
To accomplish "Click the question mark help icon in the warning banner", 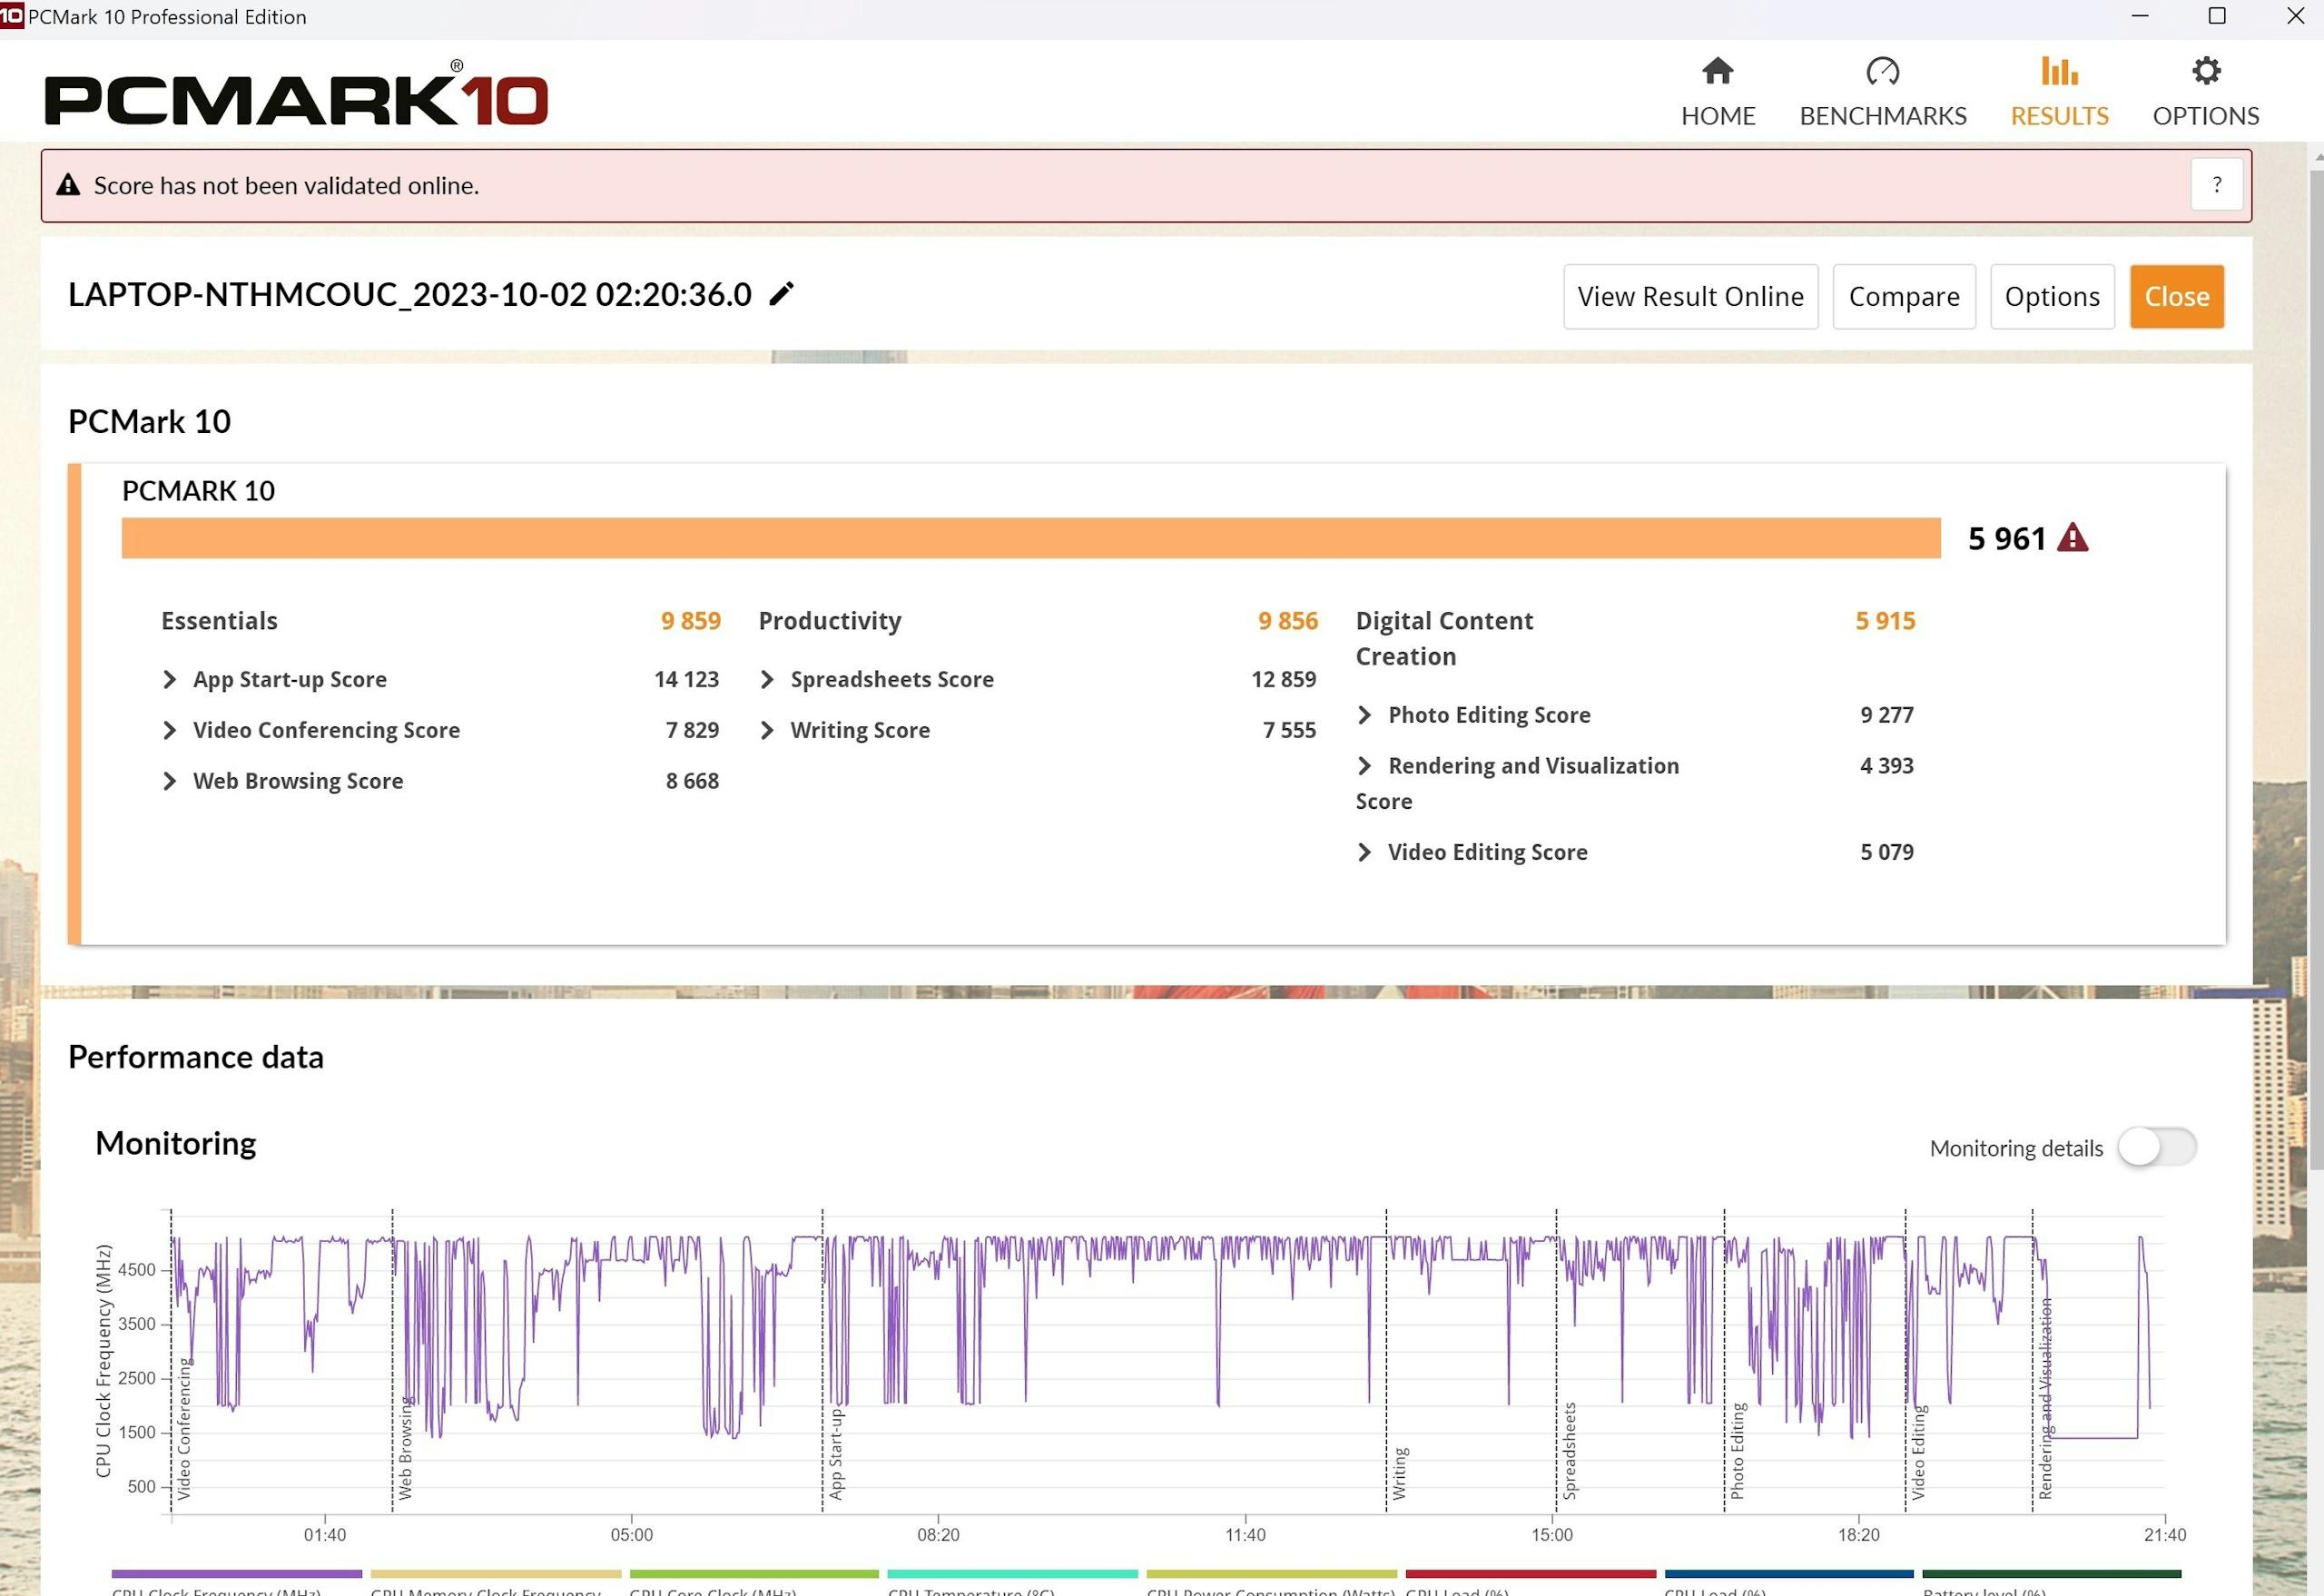I will (2216, 185).
